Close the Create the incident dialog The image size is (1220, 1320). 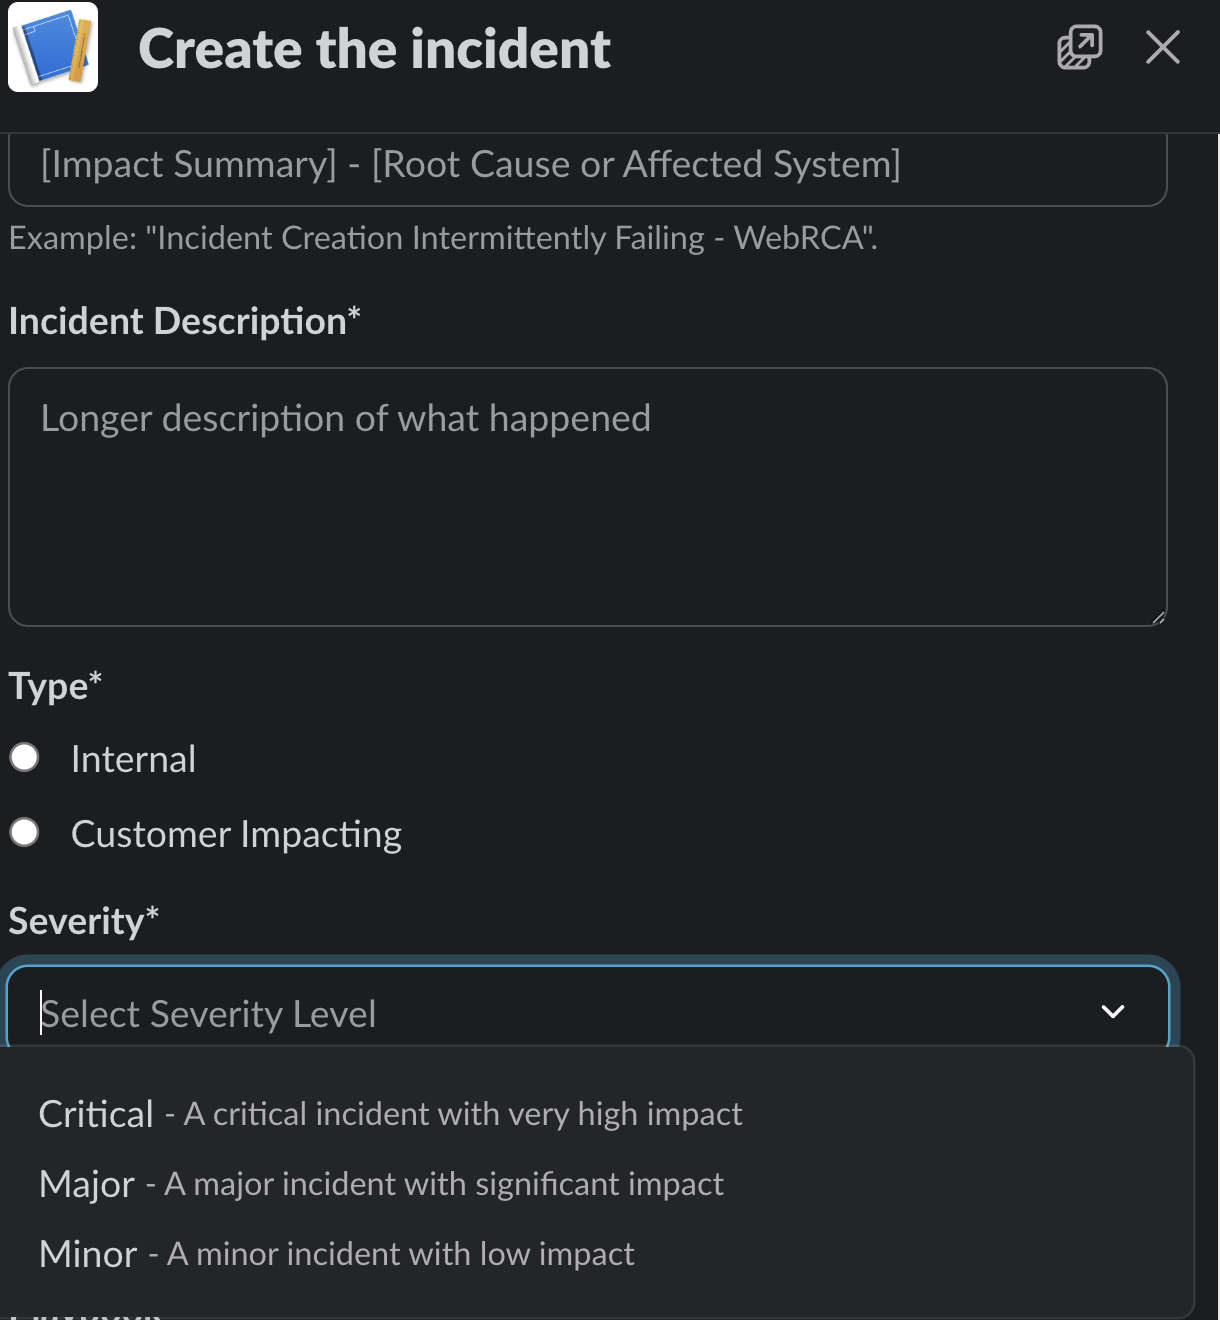tap(1162, 47)
